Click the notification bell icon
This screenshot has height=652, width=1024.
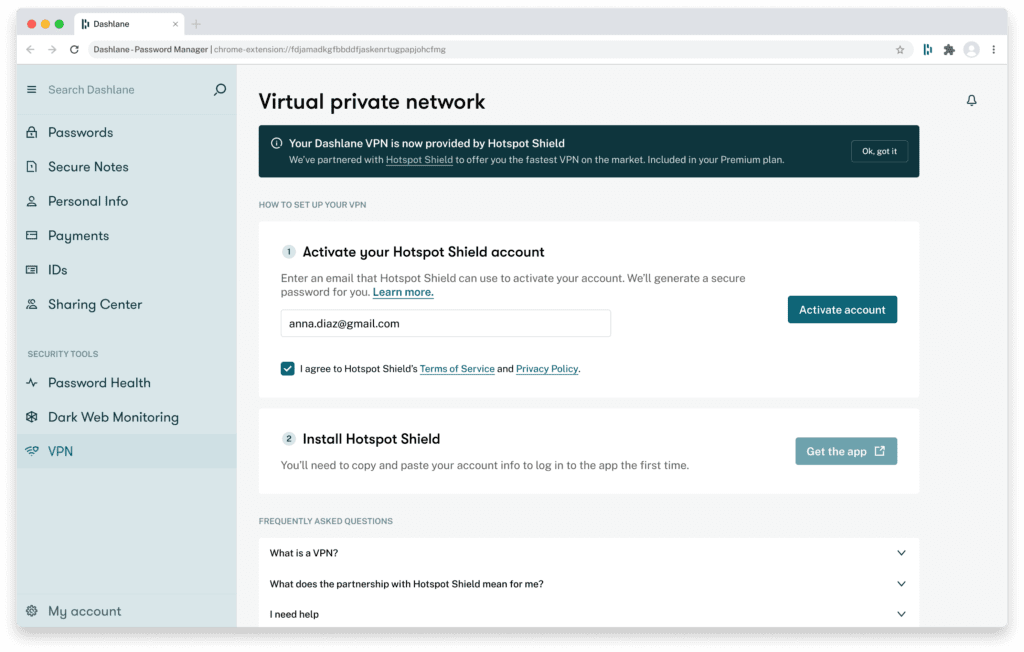[x=971, y=101]
